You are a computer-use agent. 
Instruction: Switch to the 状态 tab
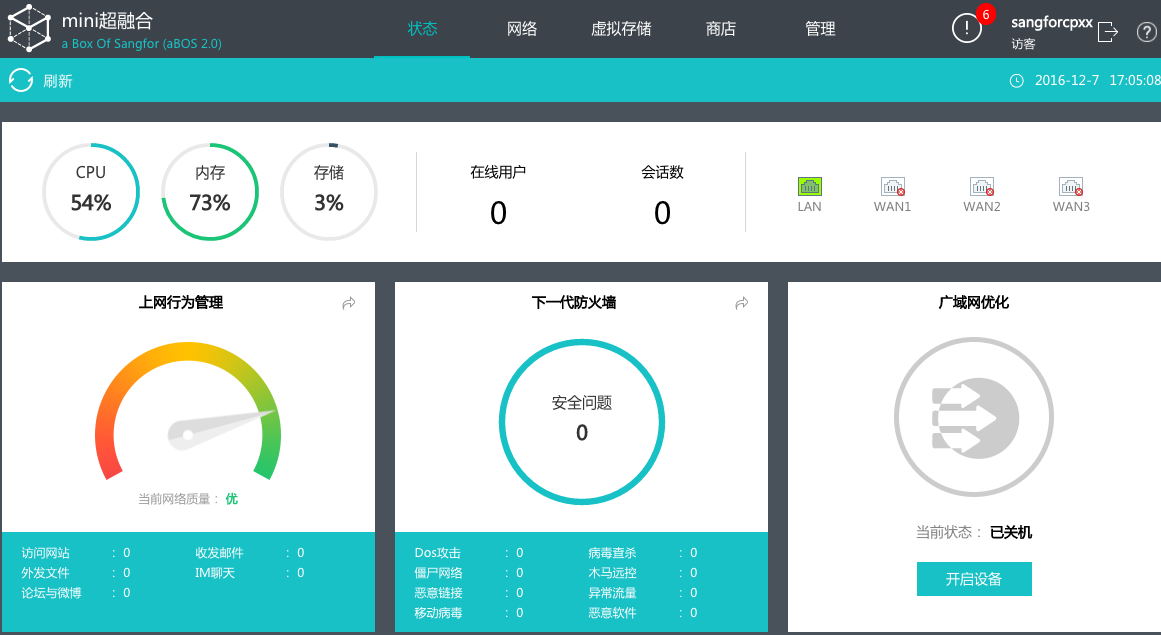[x=422, y=29]
